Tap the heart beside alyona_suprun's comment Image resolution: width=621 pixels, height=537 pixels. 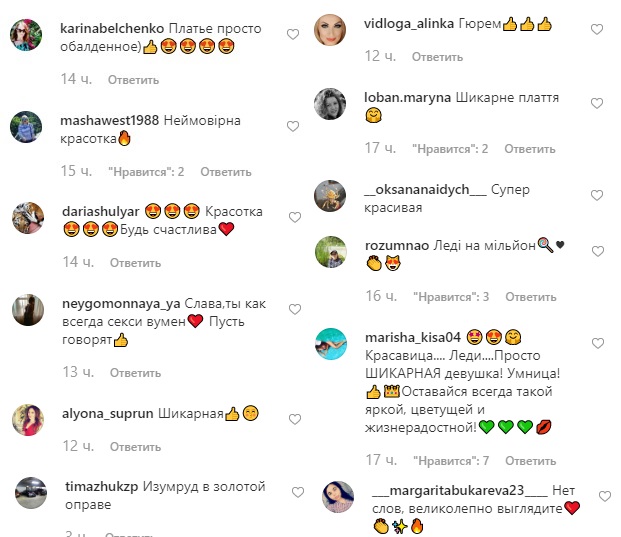(295, 419)
